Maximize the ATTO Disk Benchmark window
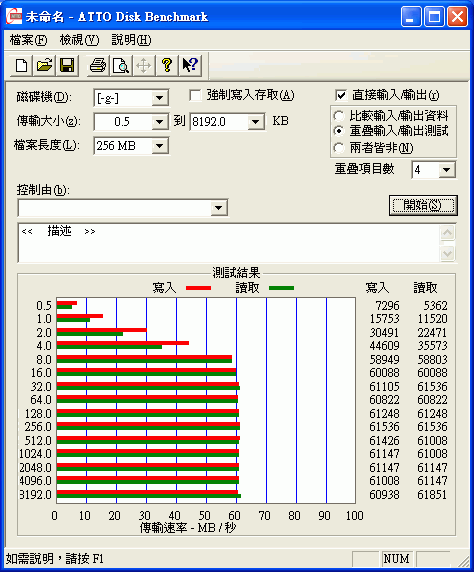This screenshot has width=474, height=572. pyautogui.click(x=434, y=17)
